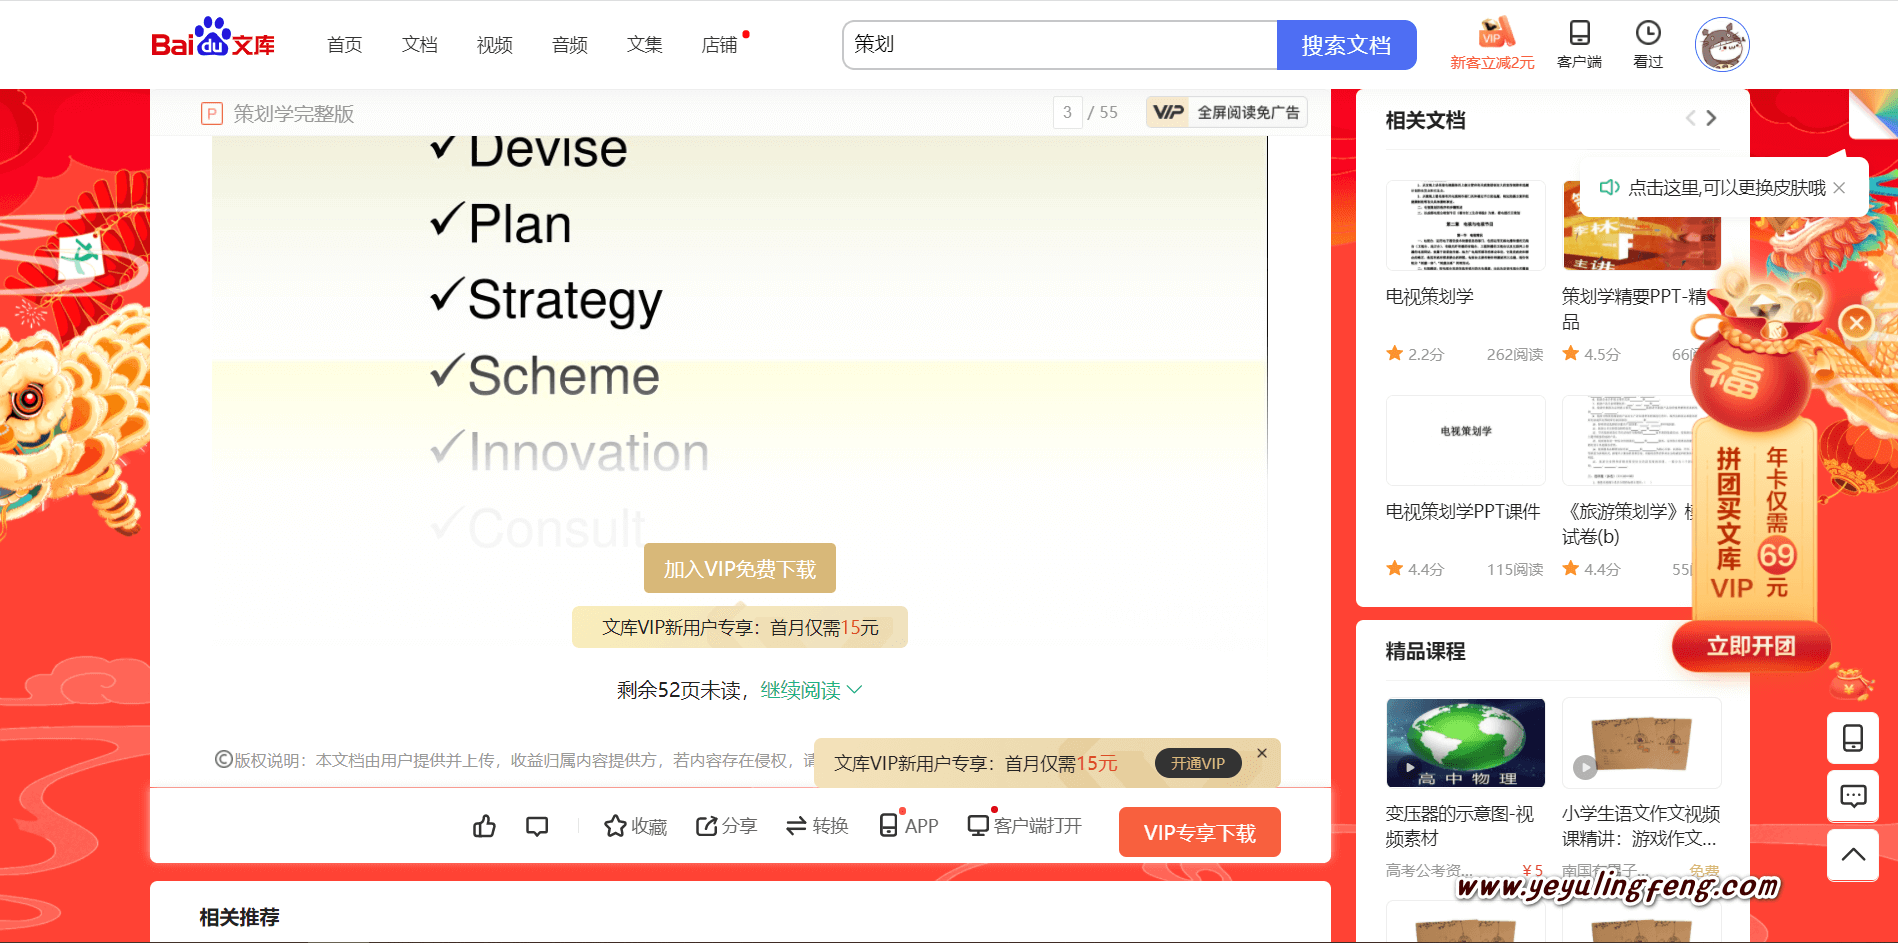Open the 电视策划学PPT课件 document thumbnail
The height and width of the screenshot is (943, 1898).
[1466, 440]
